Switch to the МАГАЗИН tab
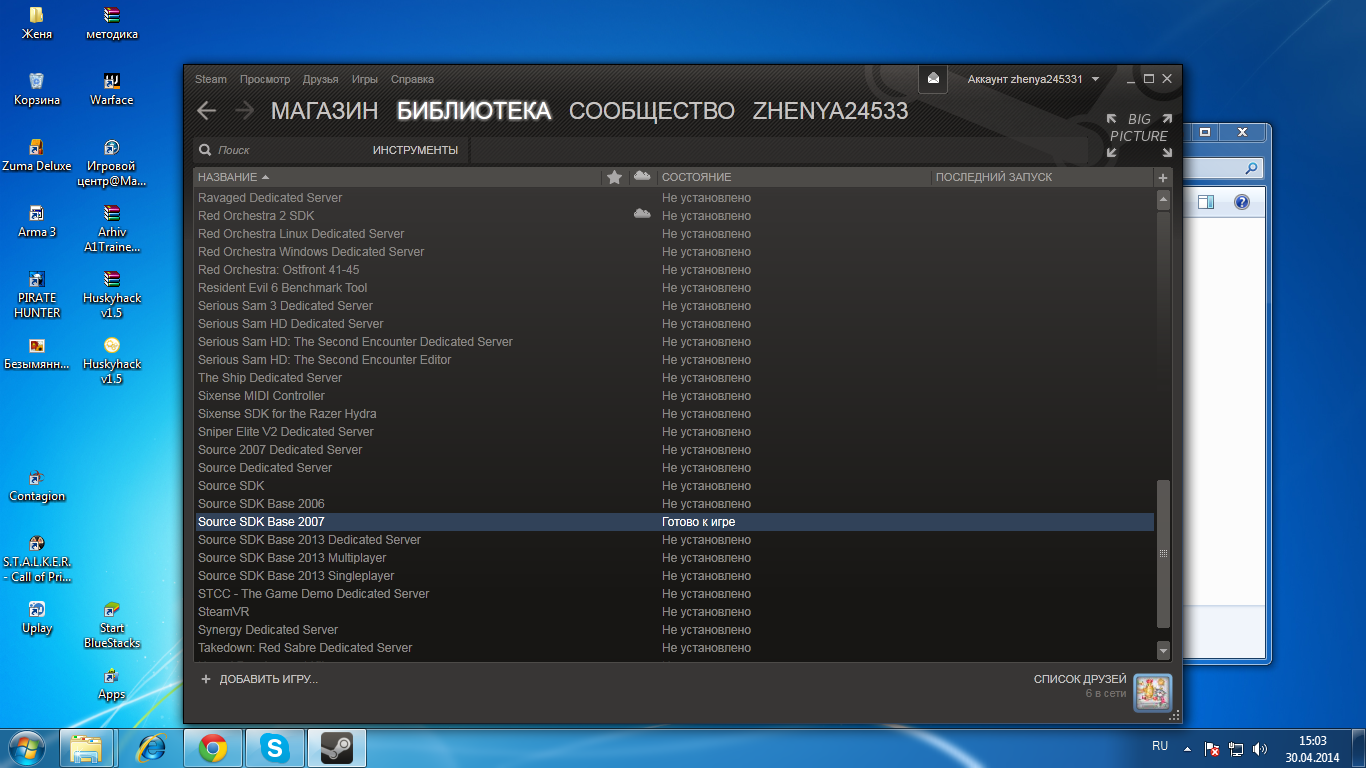 [325, 111]
